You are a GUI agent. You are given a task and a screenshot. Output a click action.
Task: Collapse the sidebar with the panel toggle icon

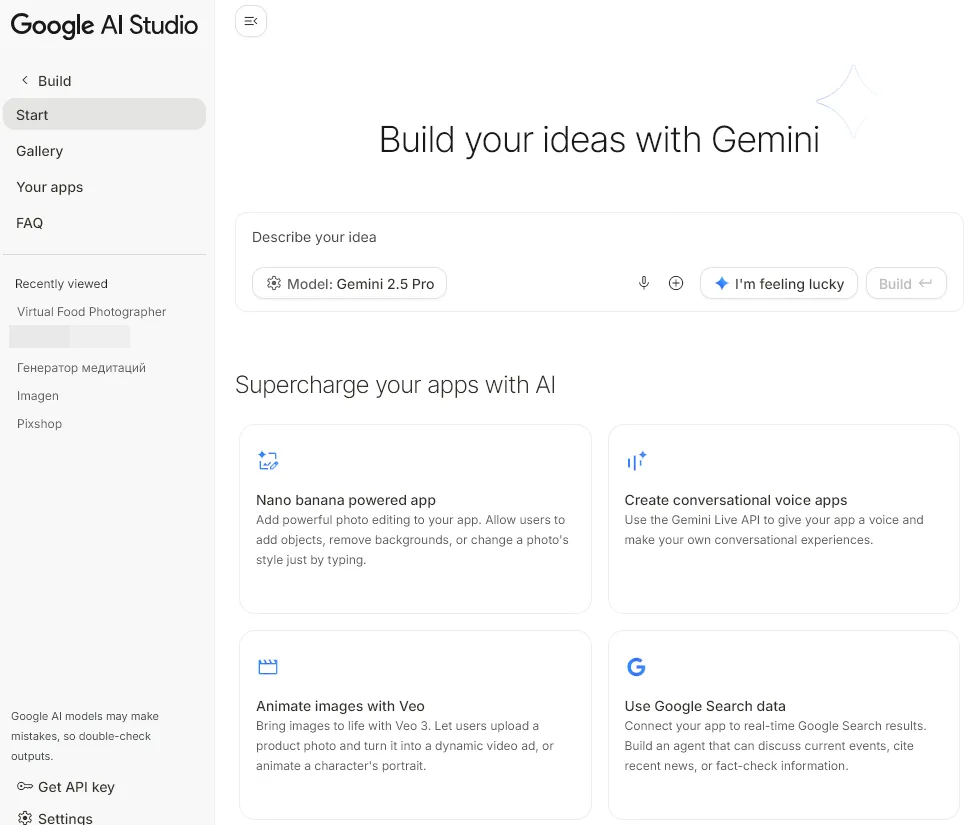(x=251, y=21)
